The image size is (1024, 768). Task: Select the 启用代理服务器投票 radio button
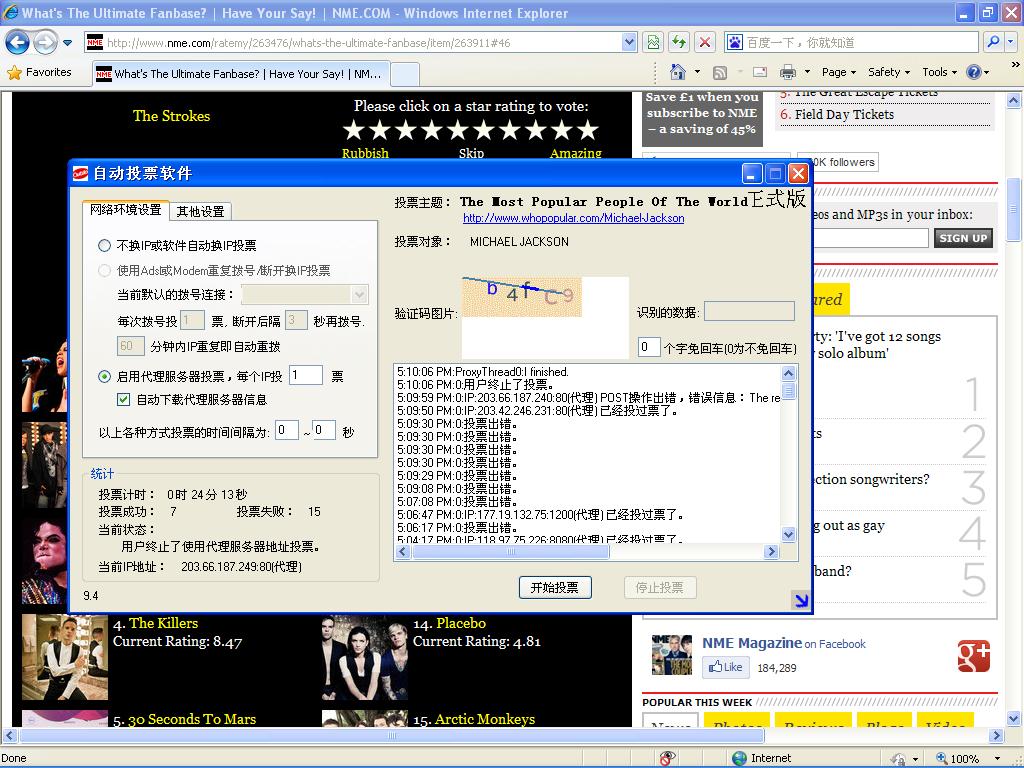pyautogui.click(x=105, y=376)
